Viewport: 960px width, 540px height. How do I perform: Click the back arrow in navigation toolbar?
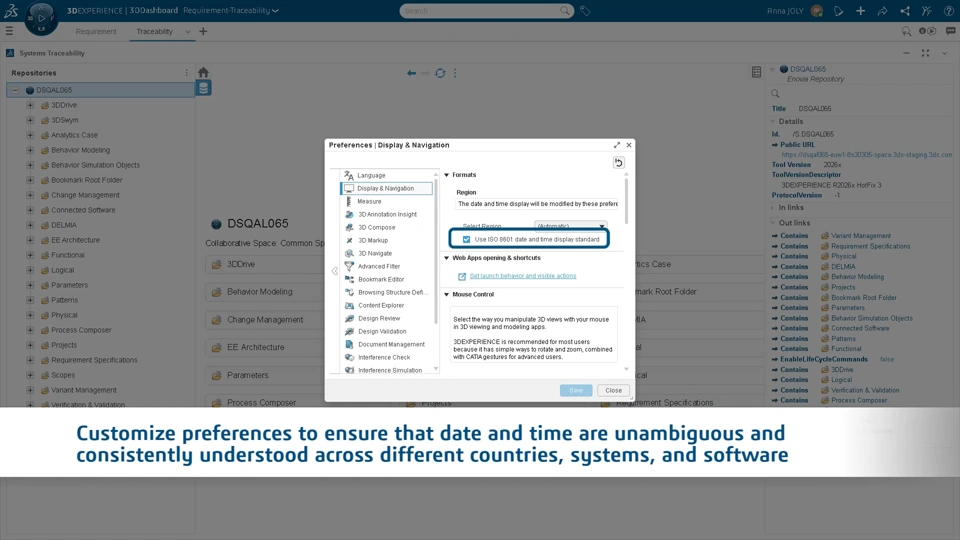click(x=411, y=73)
